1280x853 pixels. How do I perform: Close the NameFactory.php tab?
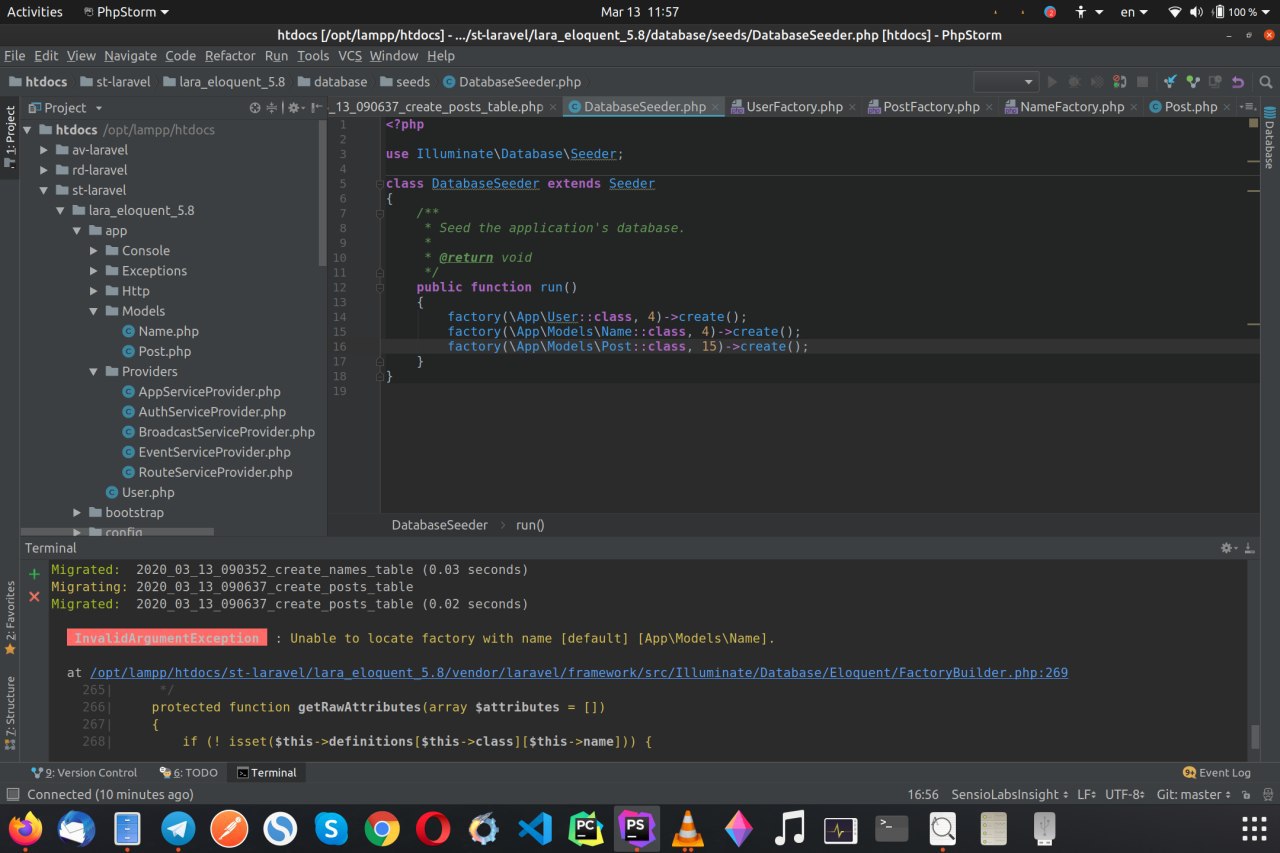pos(1135,107)
